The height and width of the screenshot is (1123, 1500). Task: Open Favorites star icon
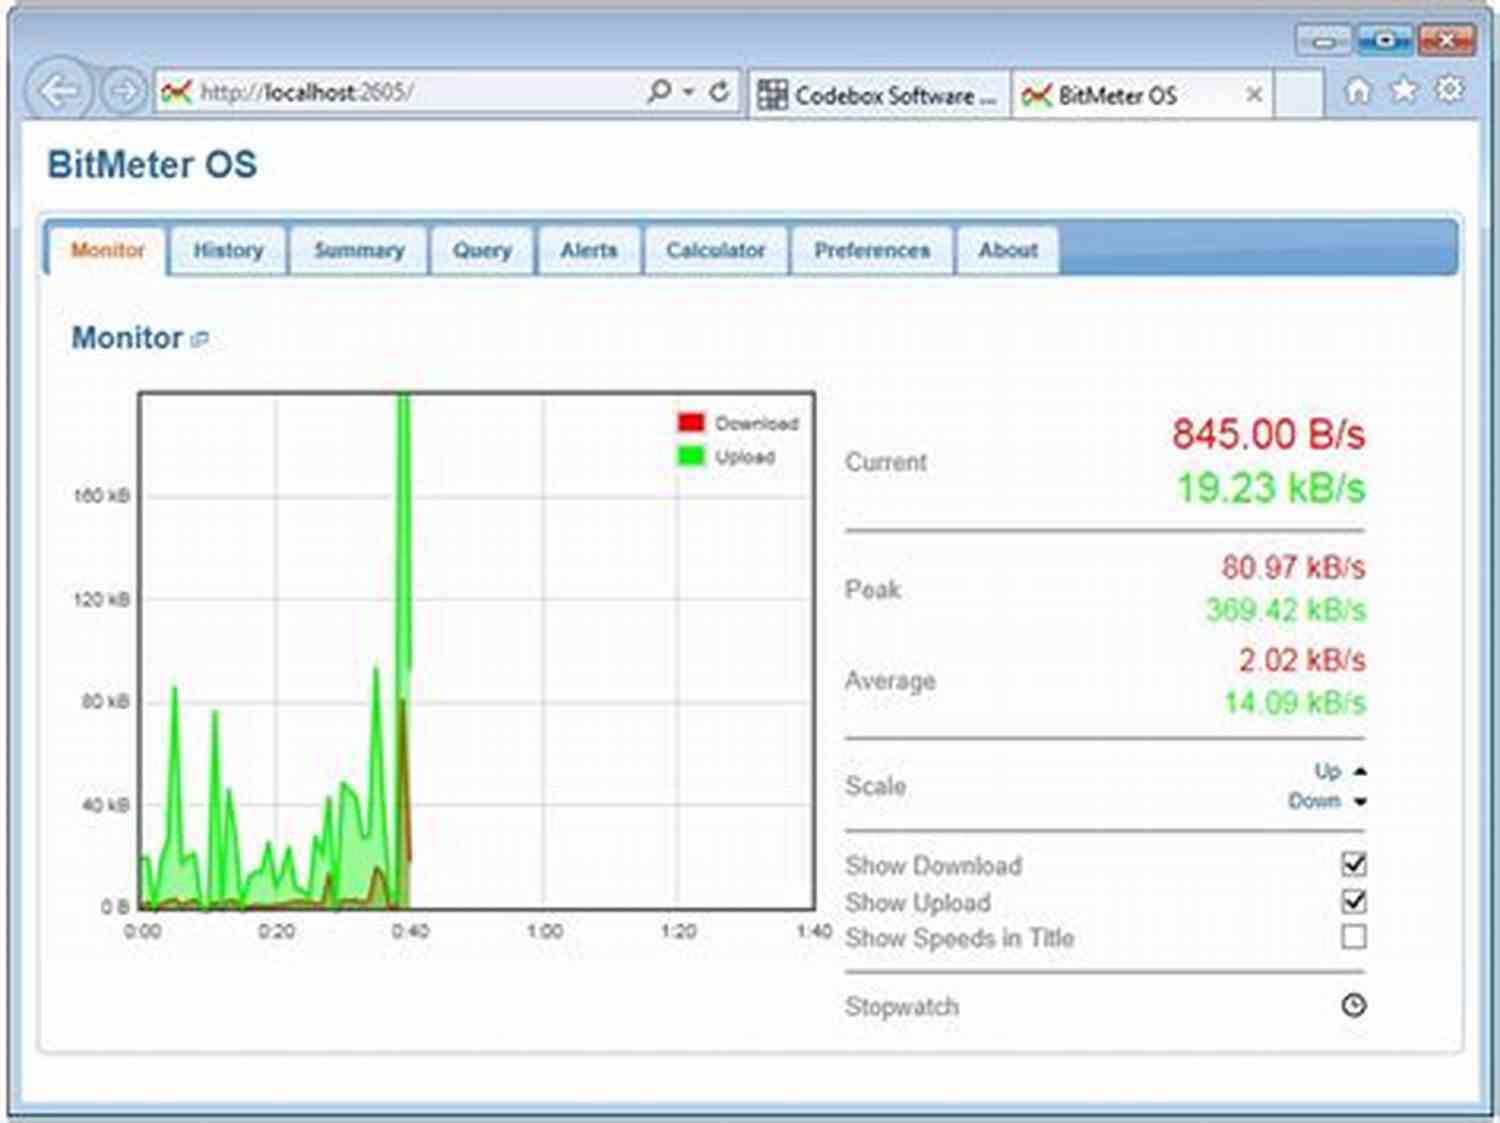coord(1404,90)
